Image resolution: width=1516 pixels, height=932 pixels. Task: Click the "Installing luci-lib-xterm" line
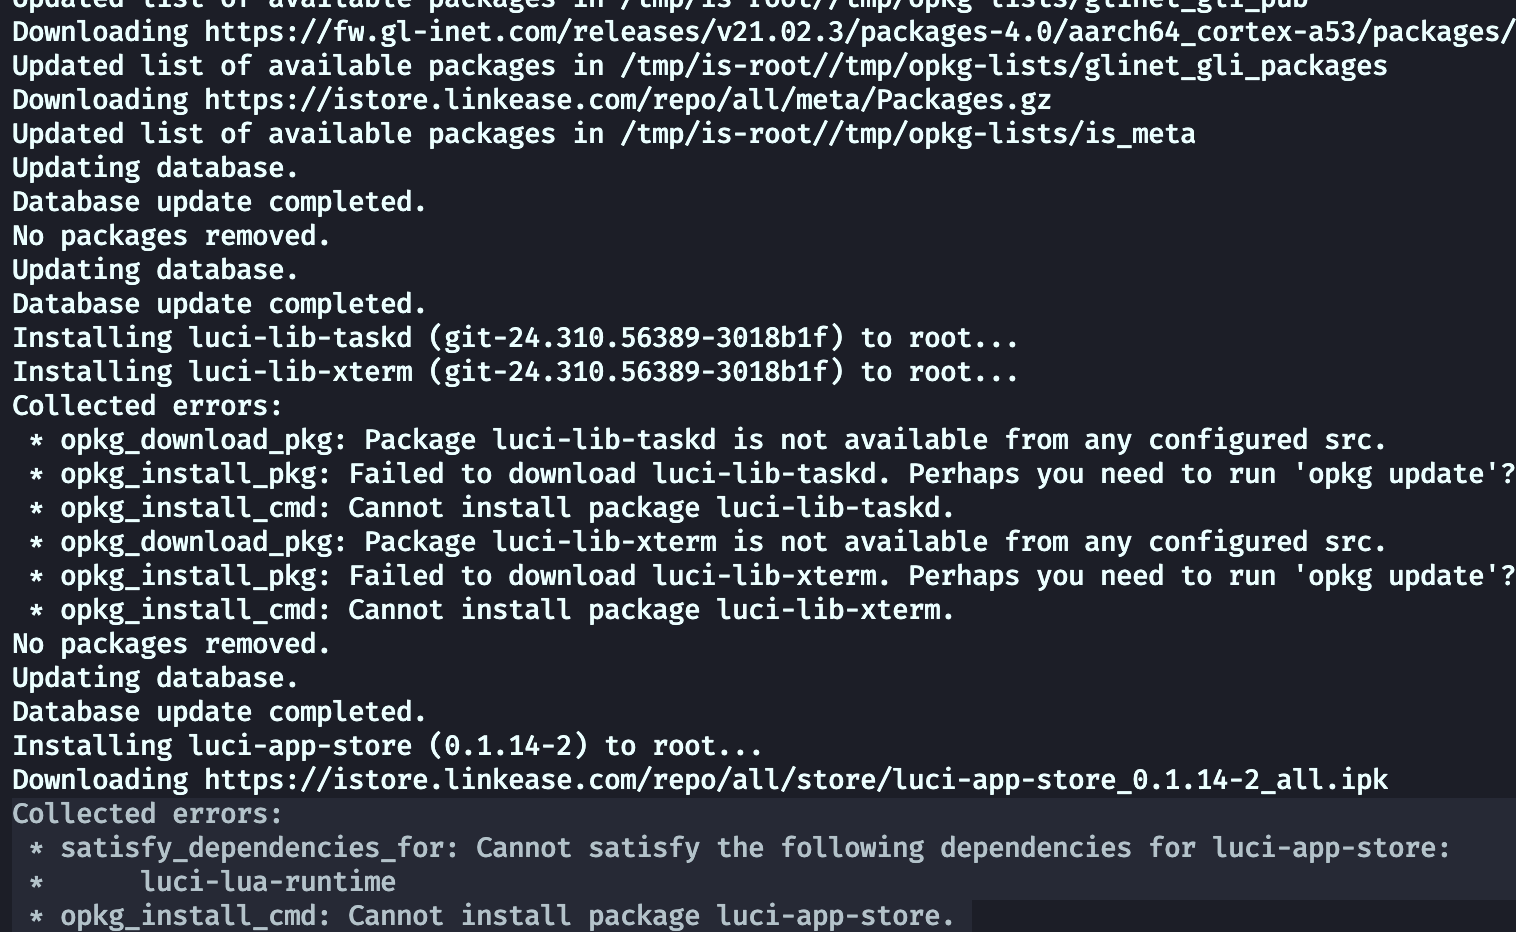[514, 372]
